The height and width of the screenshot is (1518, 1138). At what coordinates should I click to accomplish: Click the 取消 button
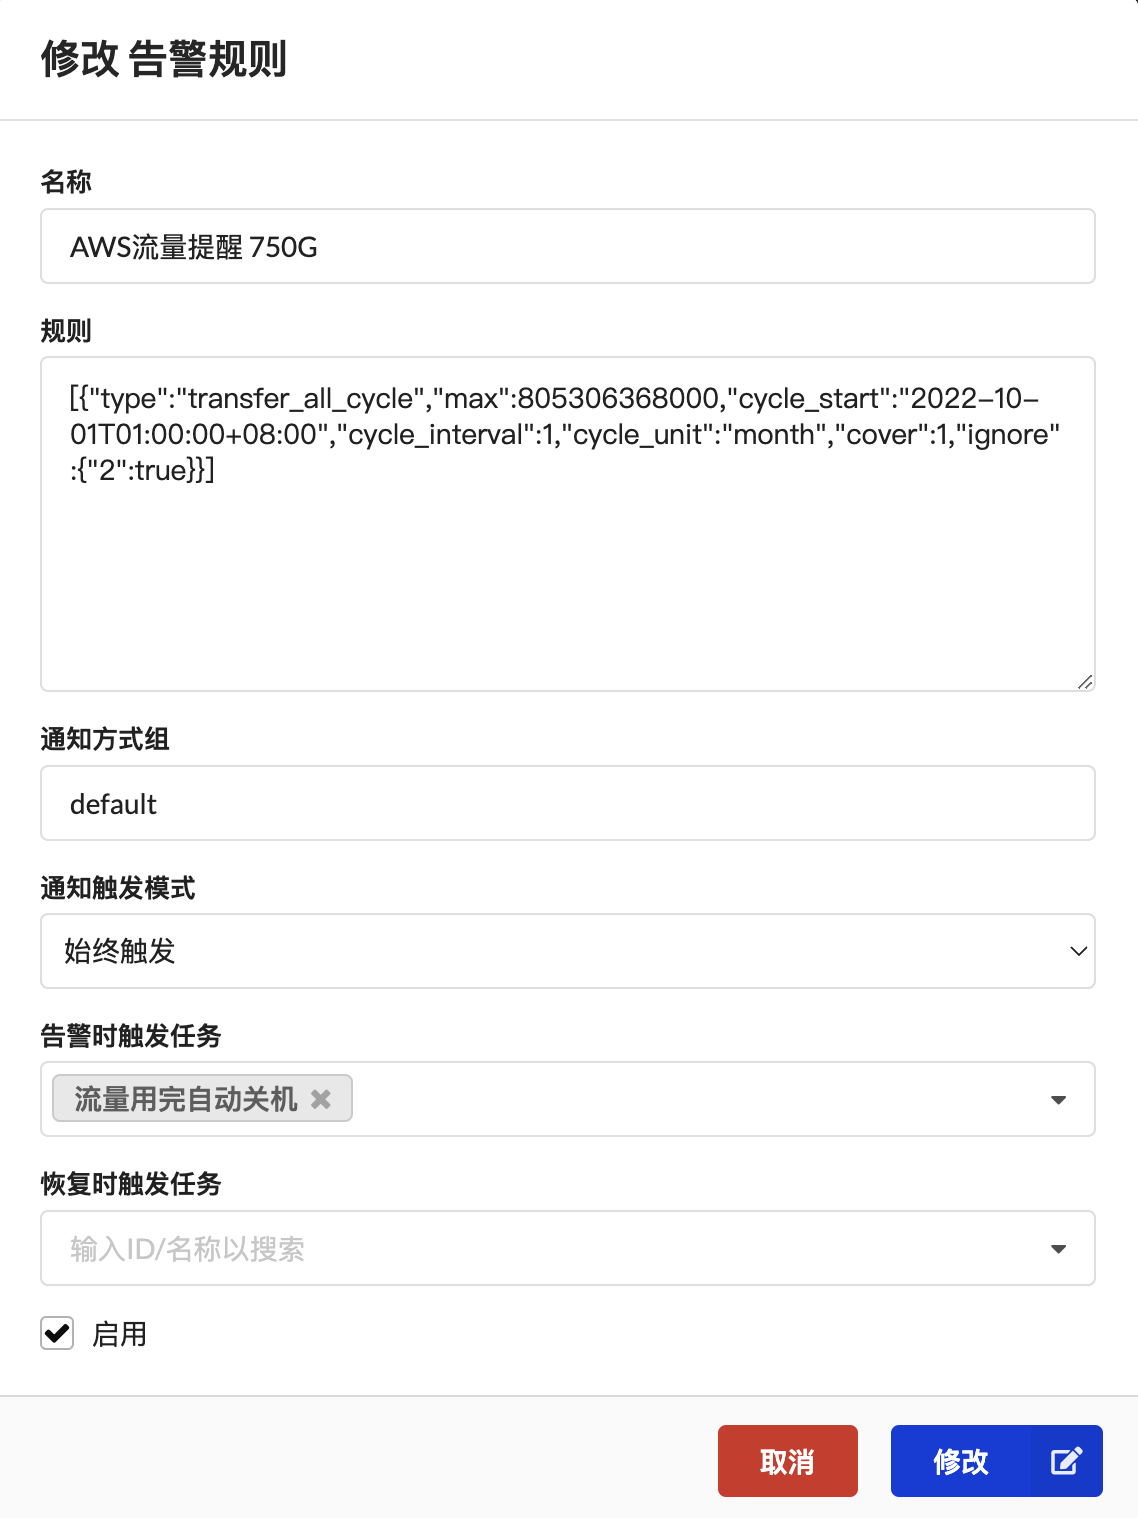point(788,1461)
